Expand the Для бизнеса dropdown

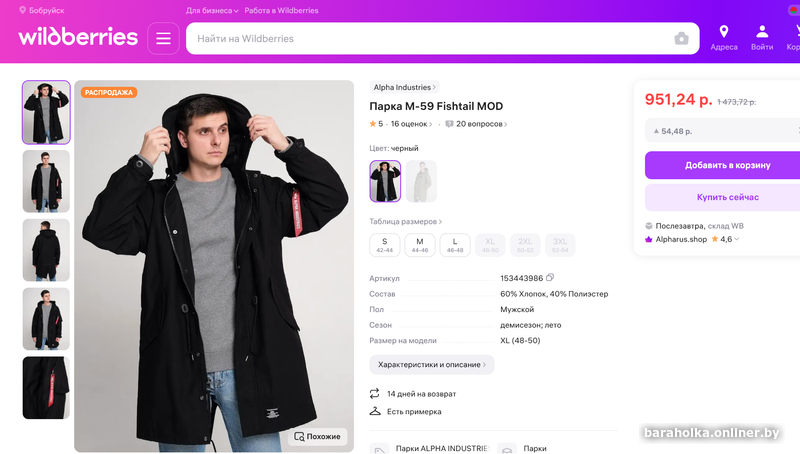click(x=212, y=11)
